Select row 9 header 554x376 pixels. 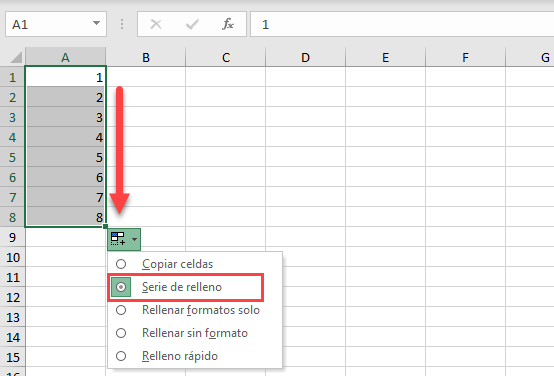click(x=12, y=237)
